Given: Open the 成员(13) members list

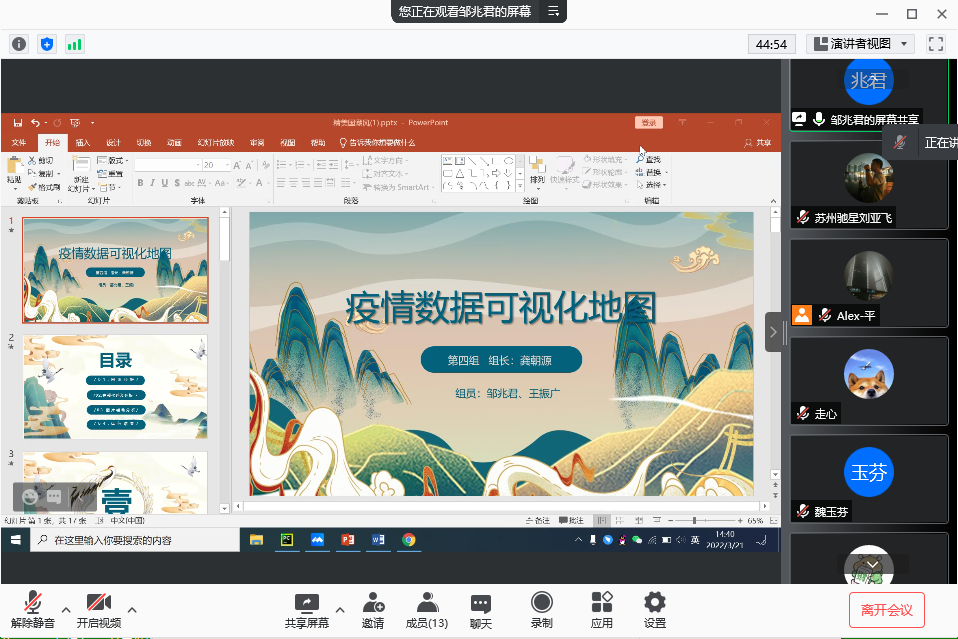Looking at the screenshot, I should 427,610.
